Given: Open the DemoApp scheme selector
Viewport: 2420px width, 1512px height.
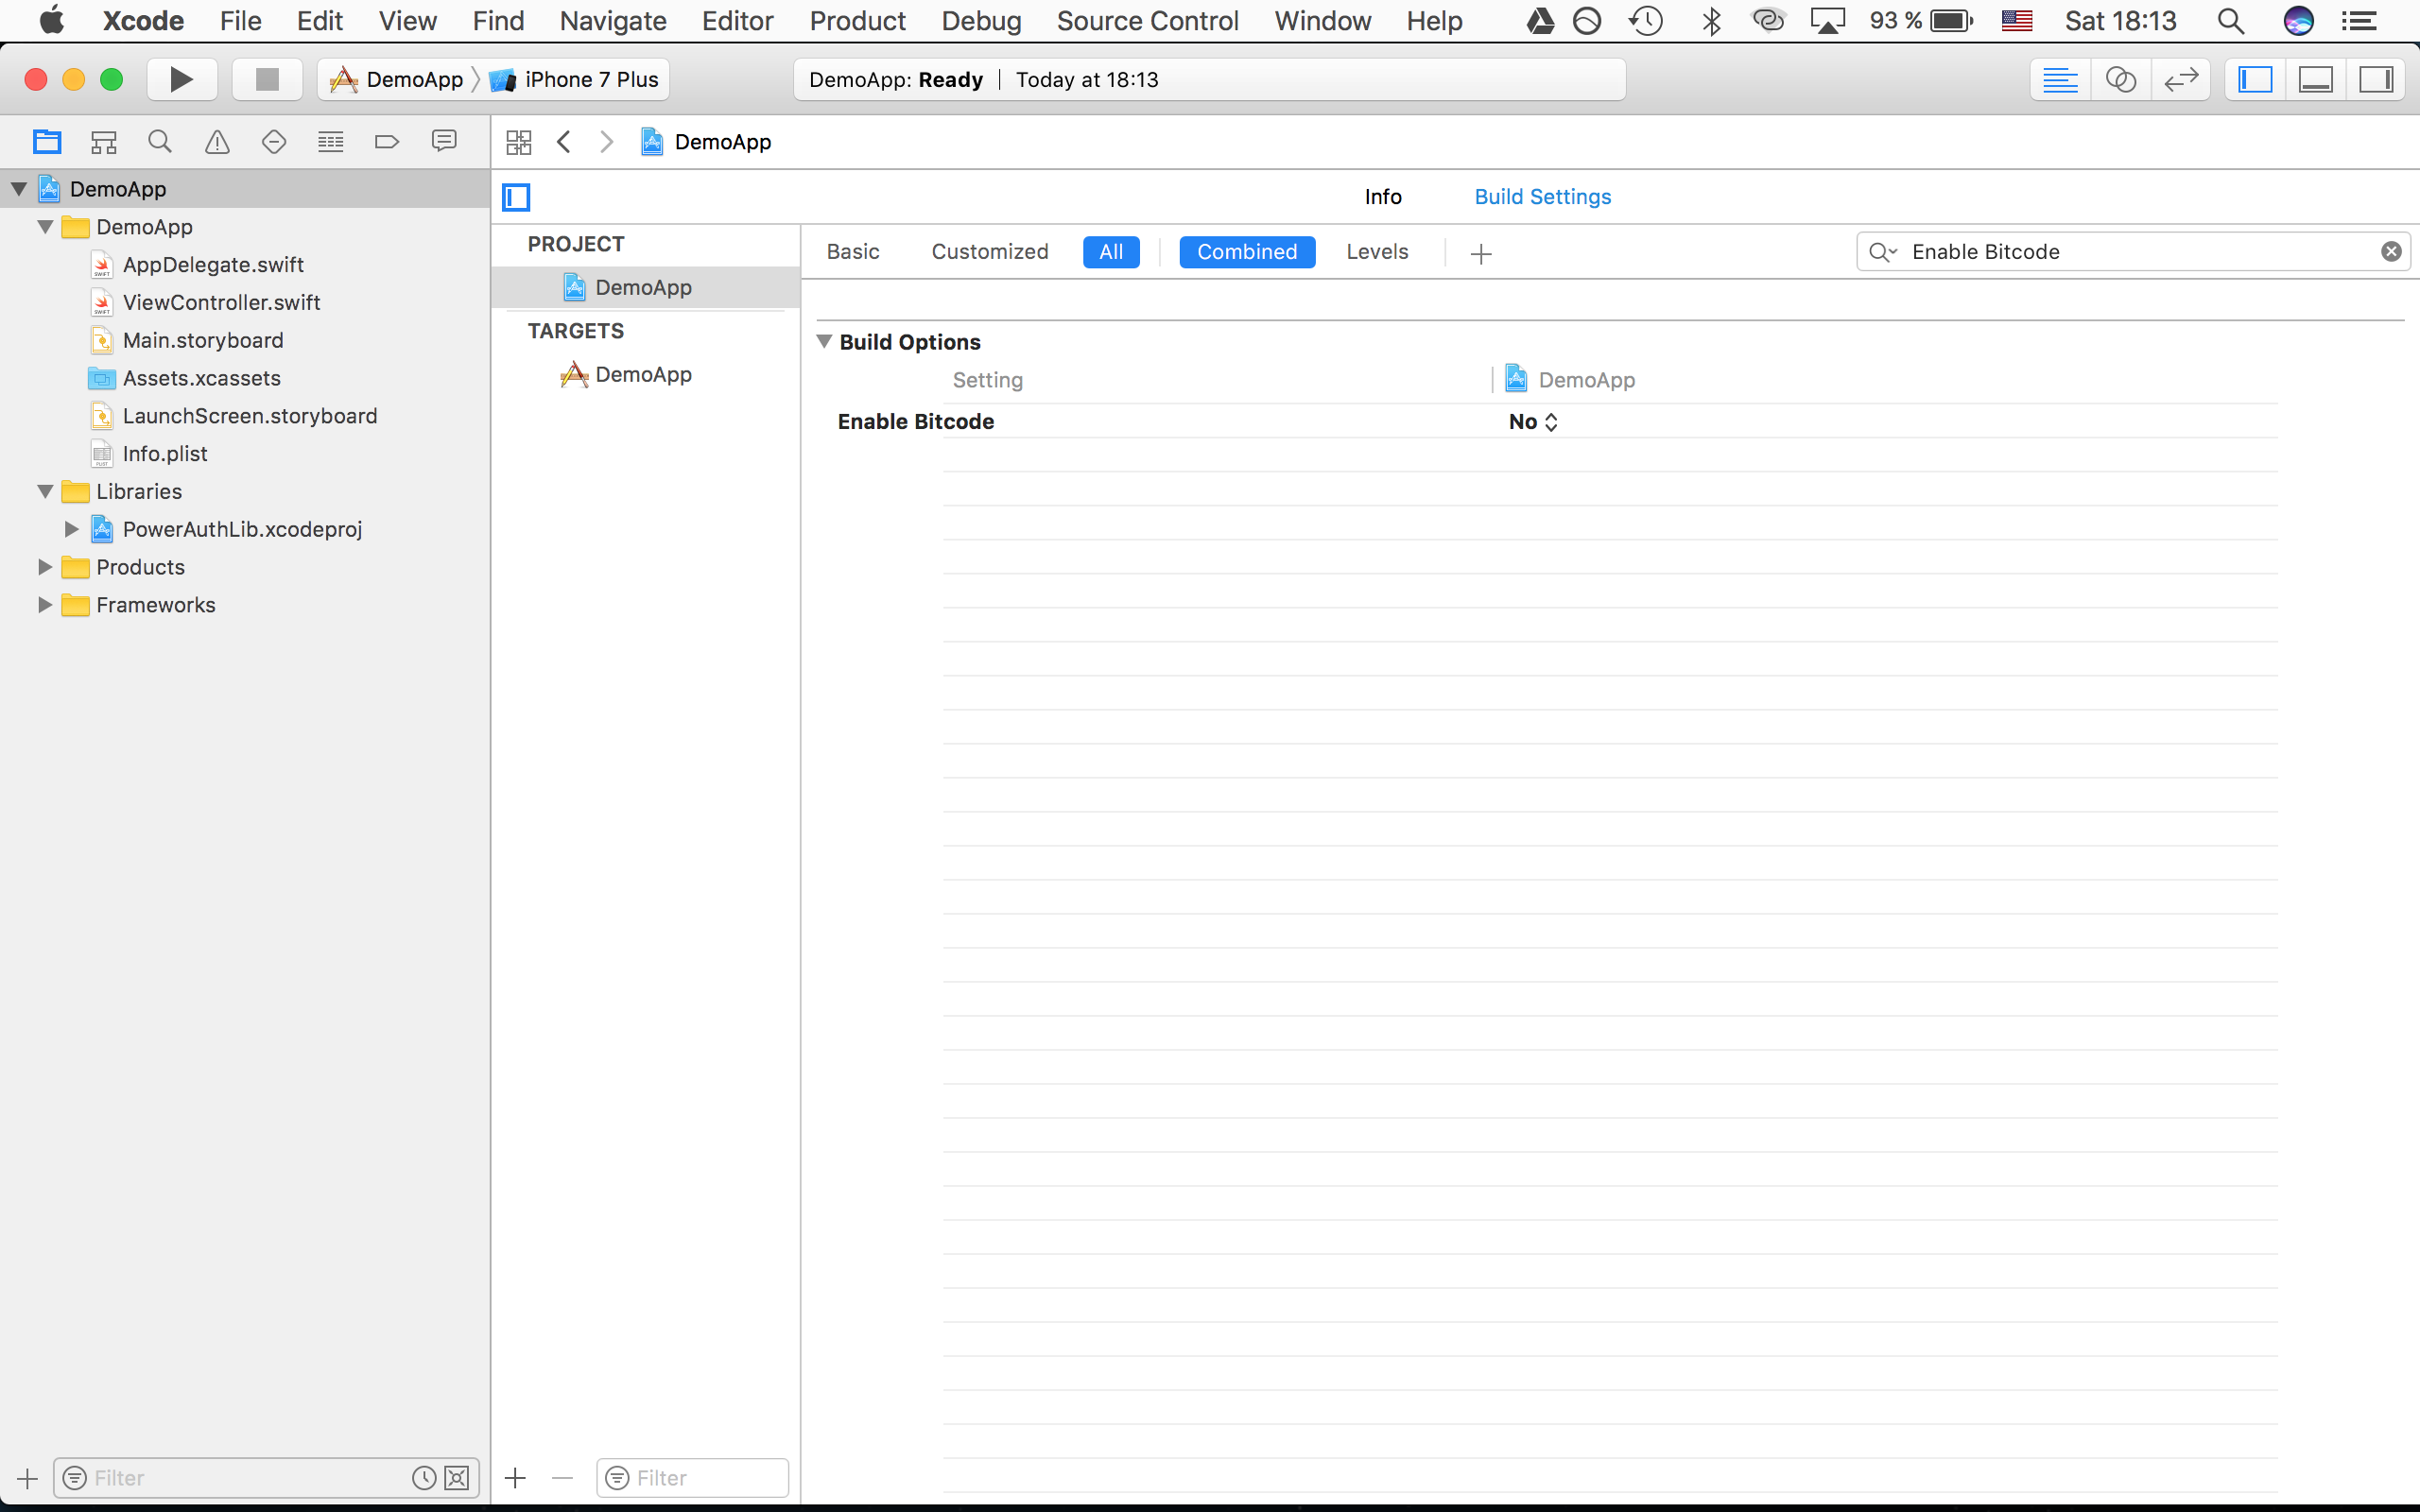Looking at the screenshot, I should 397,79.
